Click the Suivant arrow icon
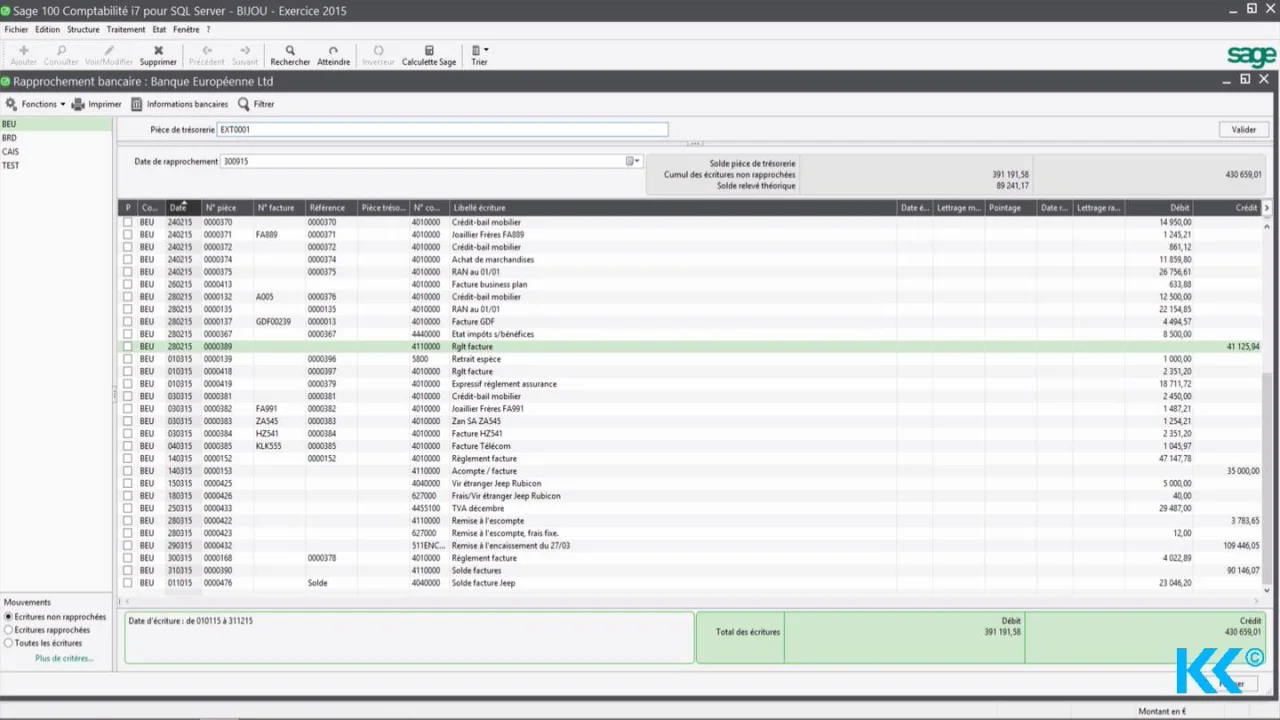 [x=245, y=50]
